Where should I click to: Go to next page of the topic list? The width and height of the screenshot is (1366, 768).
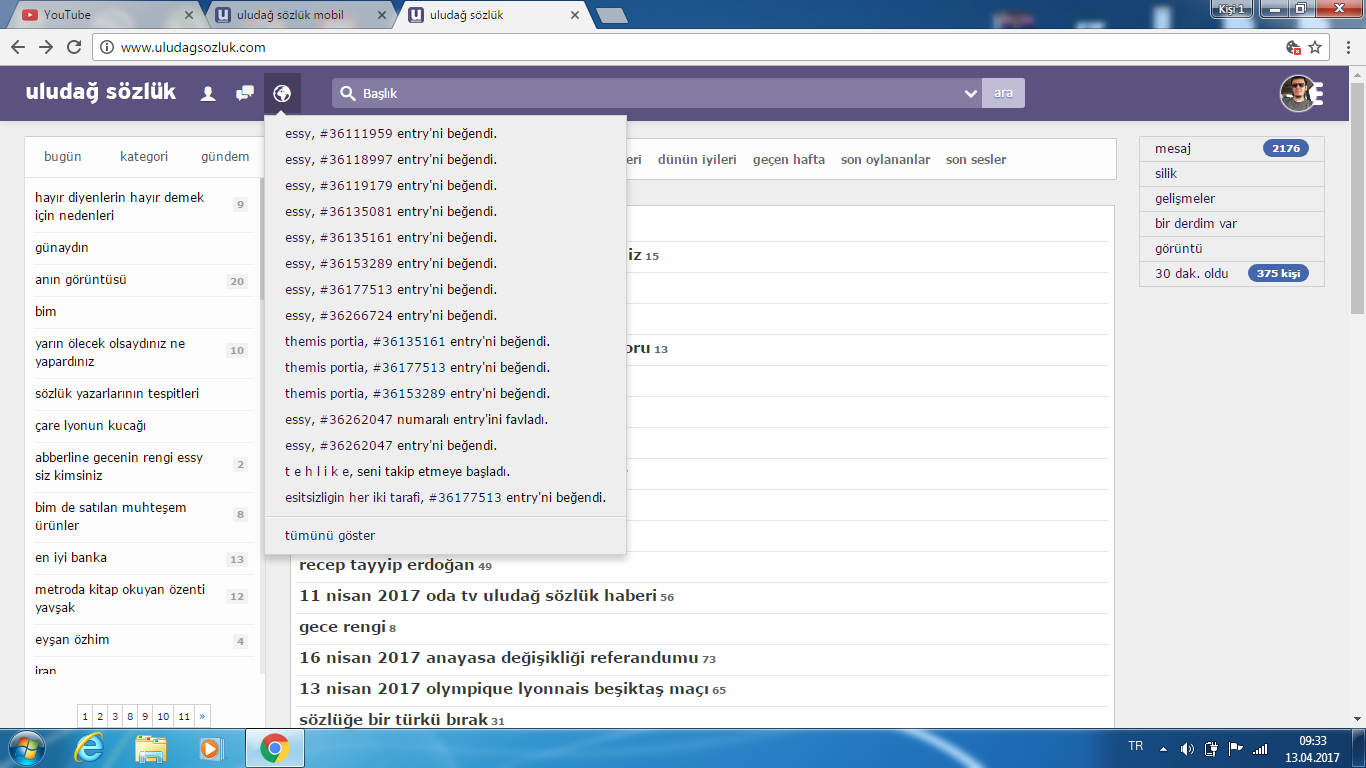(x=203, y=716)
